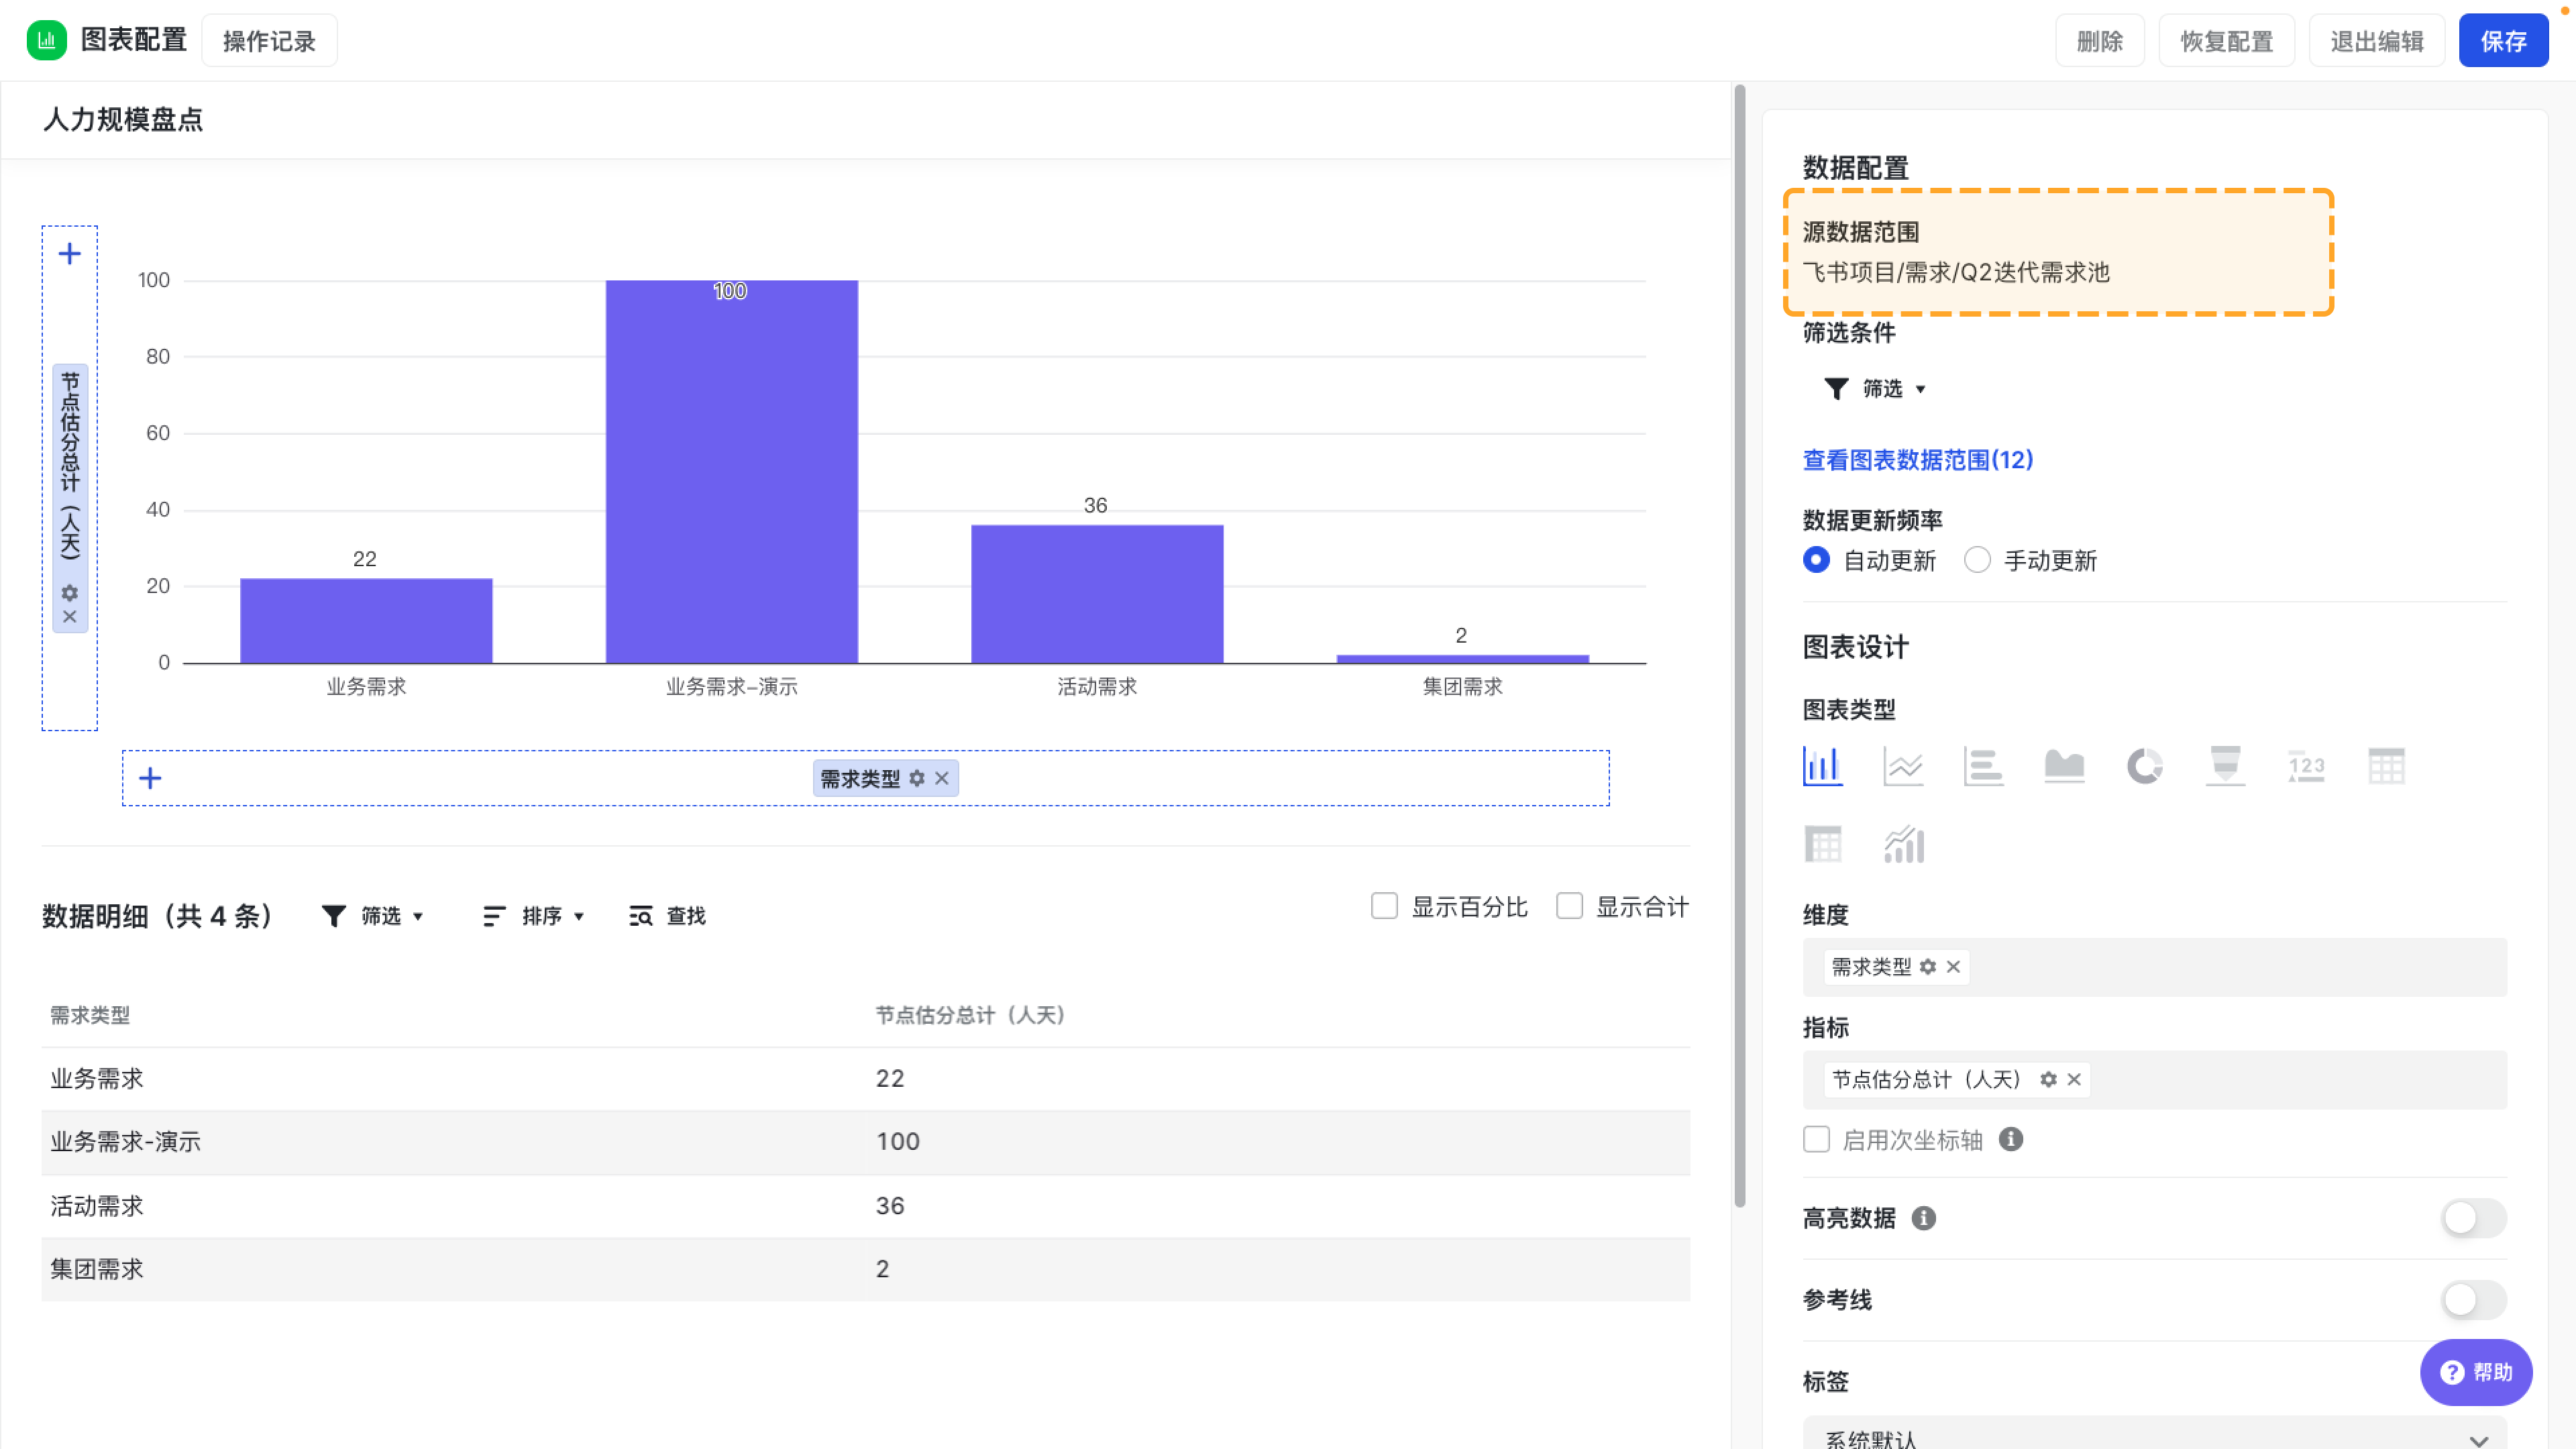Toggle 高亮数据 switch on
Viewport: 2576px width, 1449px height.
[x=2473, y=1218]
